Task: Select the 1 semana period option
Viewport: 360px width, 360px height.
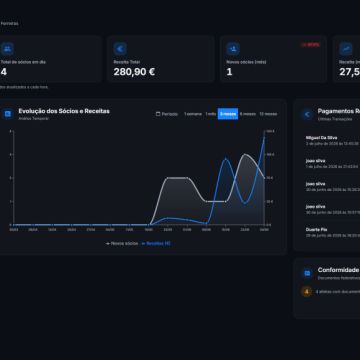Action: [193, 114]
